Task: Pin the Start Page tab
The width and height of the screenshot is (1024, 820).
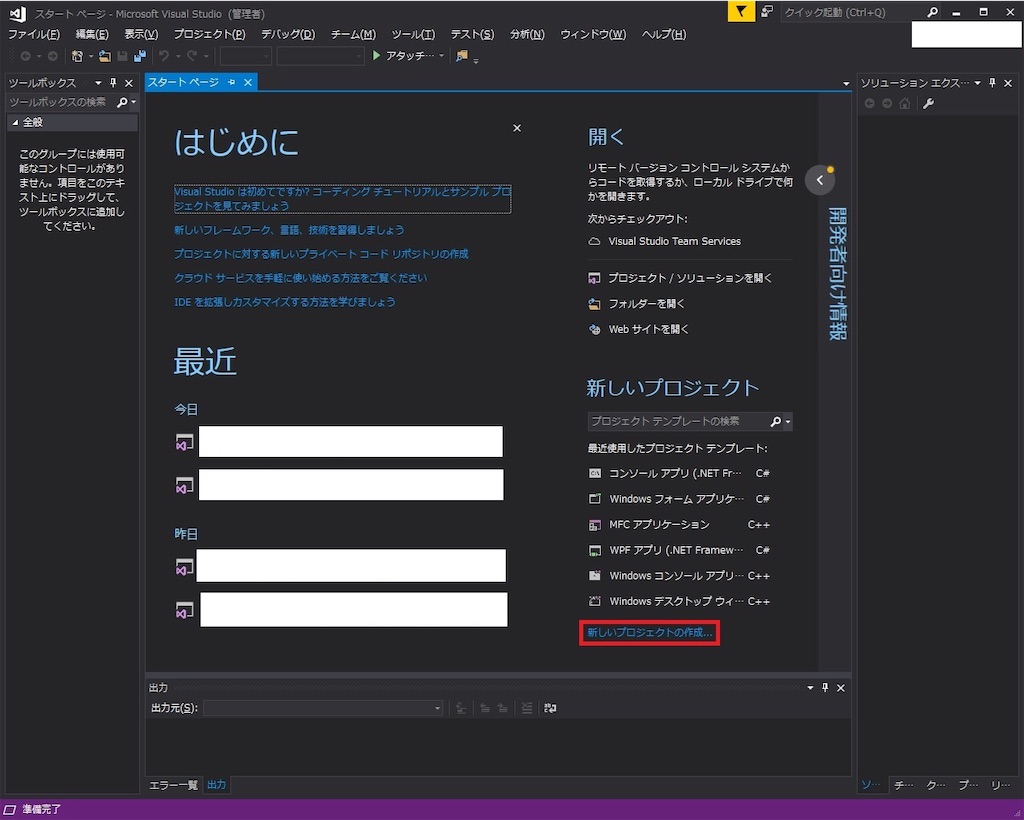Action: coord(231,82)
